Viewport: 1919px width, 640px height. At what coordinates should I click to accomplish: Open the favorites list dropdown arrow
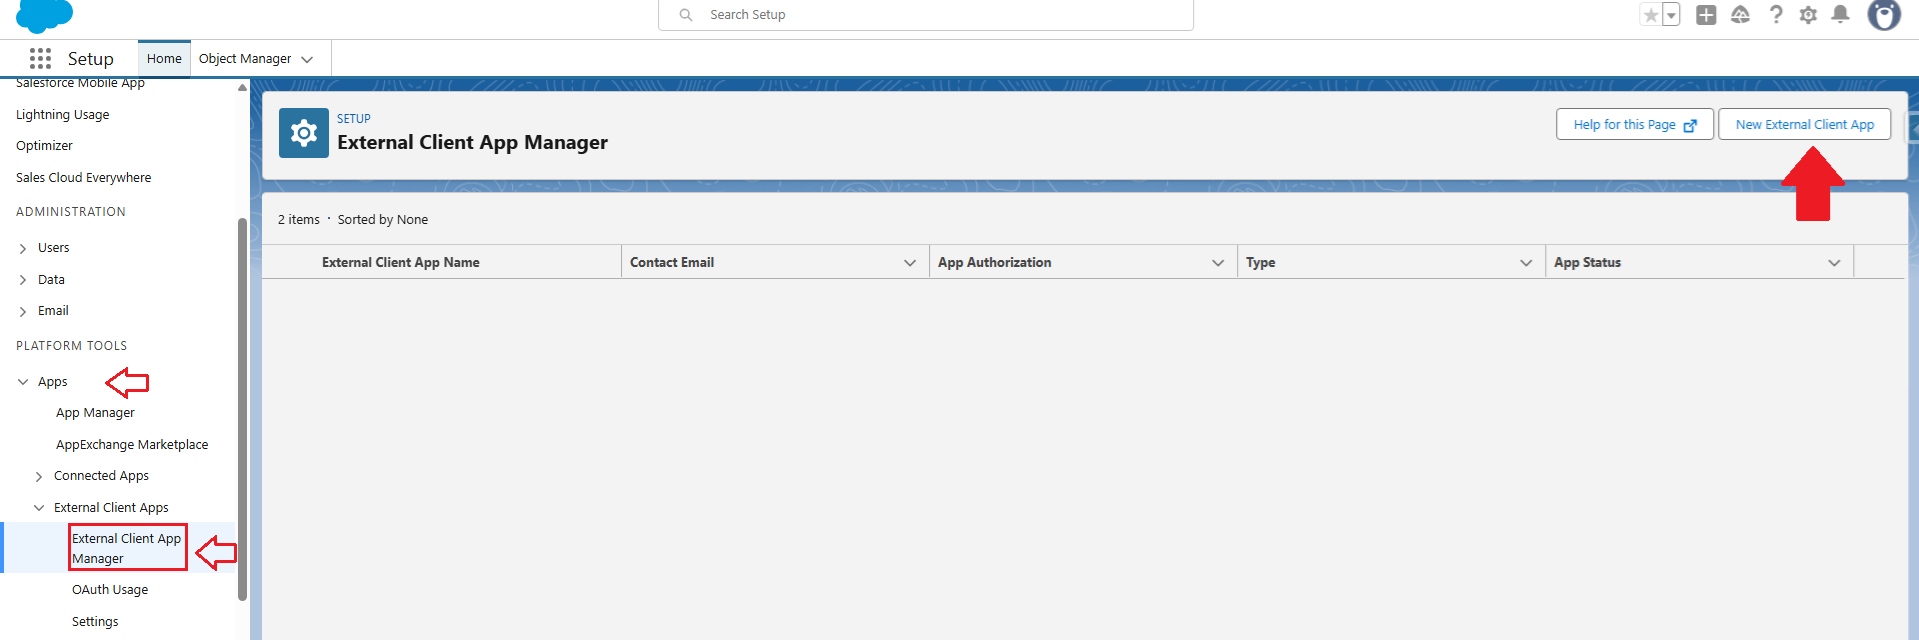(1671, 15)
